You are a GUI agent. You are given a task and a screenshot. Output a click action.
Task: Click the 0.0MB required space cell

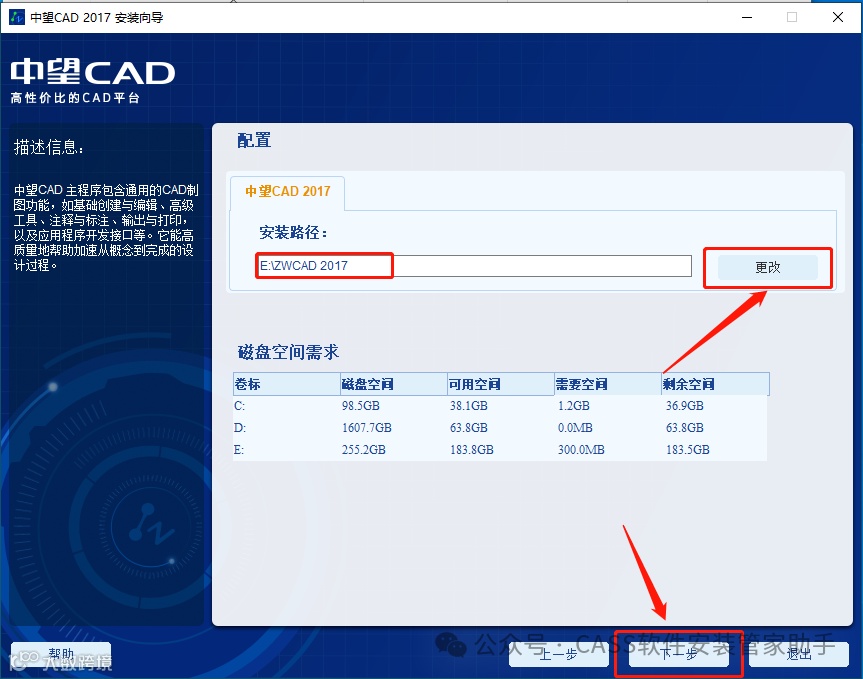click(x=575, y=428)
